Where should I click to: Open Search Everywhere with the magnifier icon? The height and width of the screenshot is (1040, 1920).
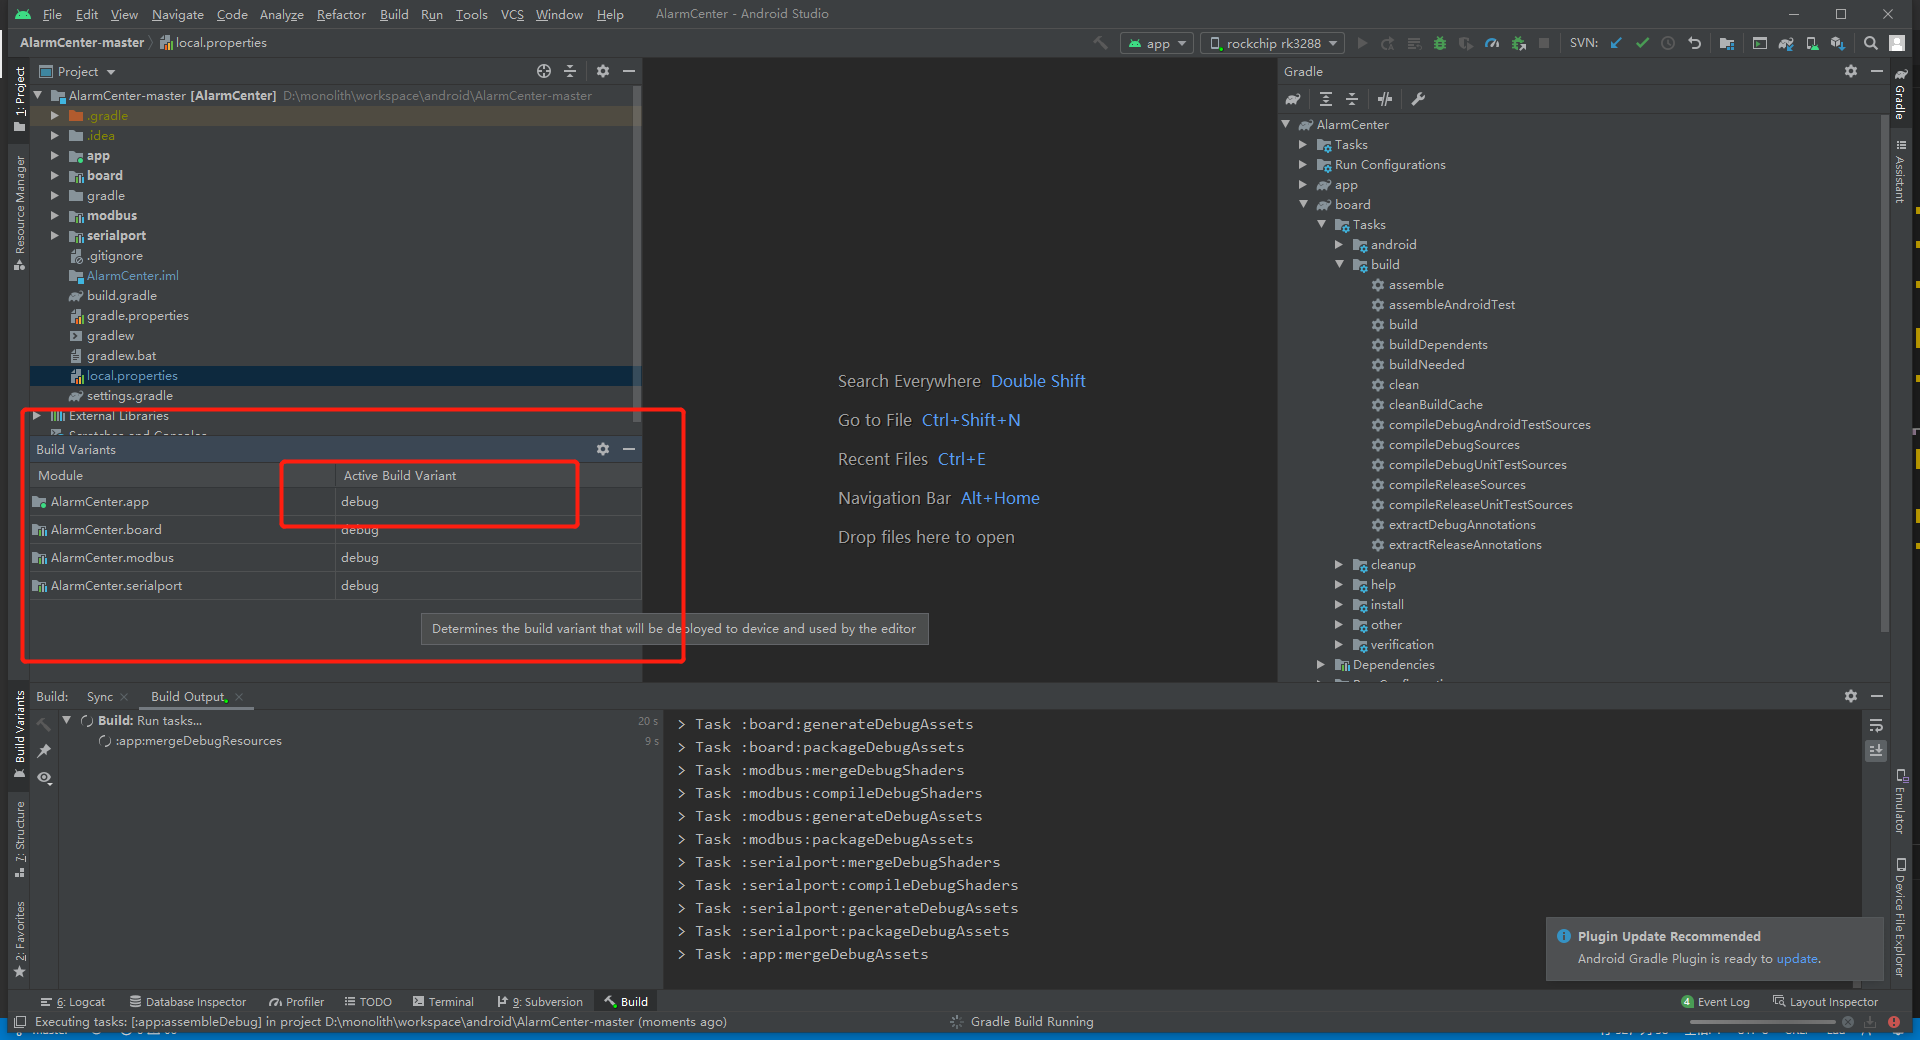(x=1869, y=43)
